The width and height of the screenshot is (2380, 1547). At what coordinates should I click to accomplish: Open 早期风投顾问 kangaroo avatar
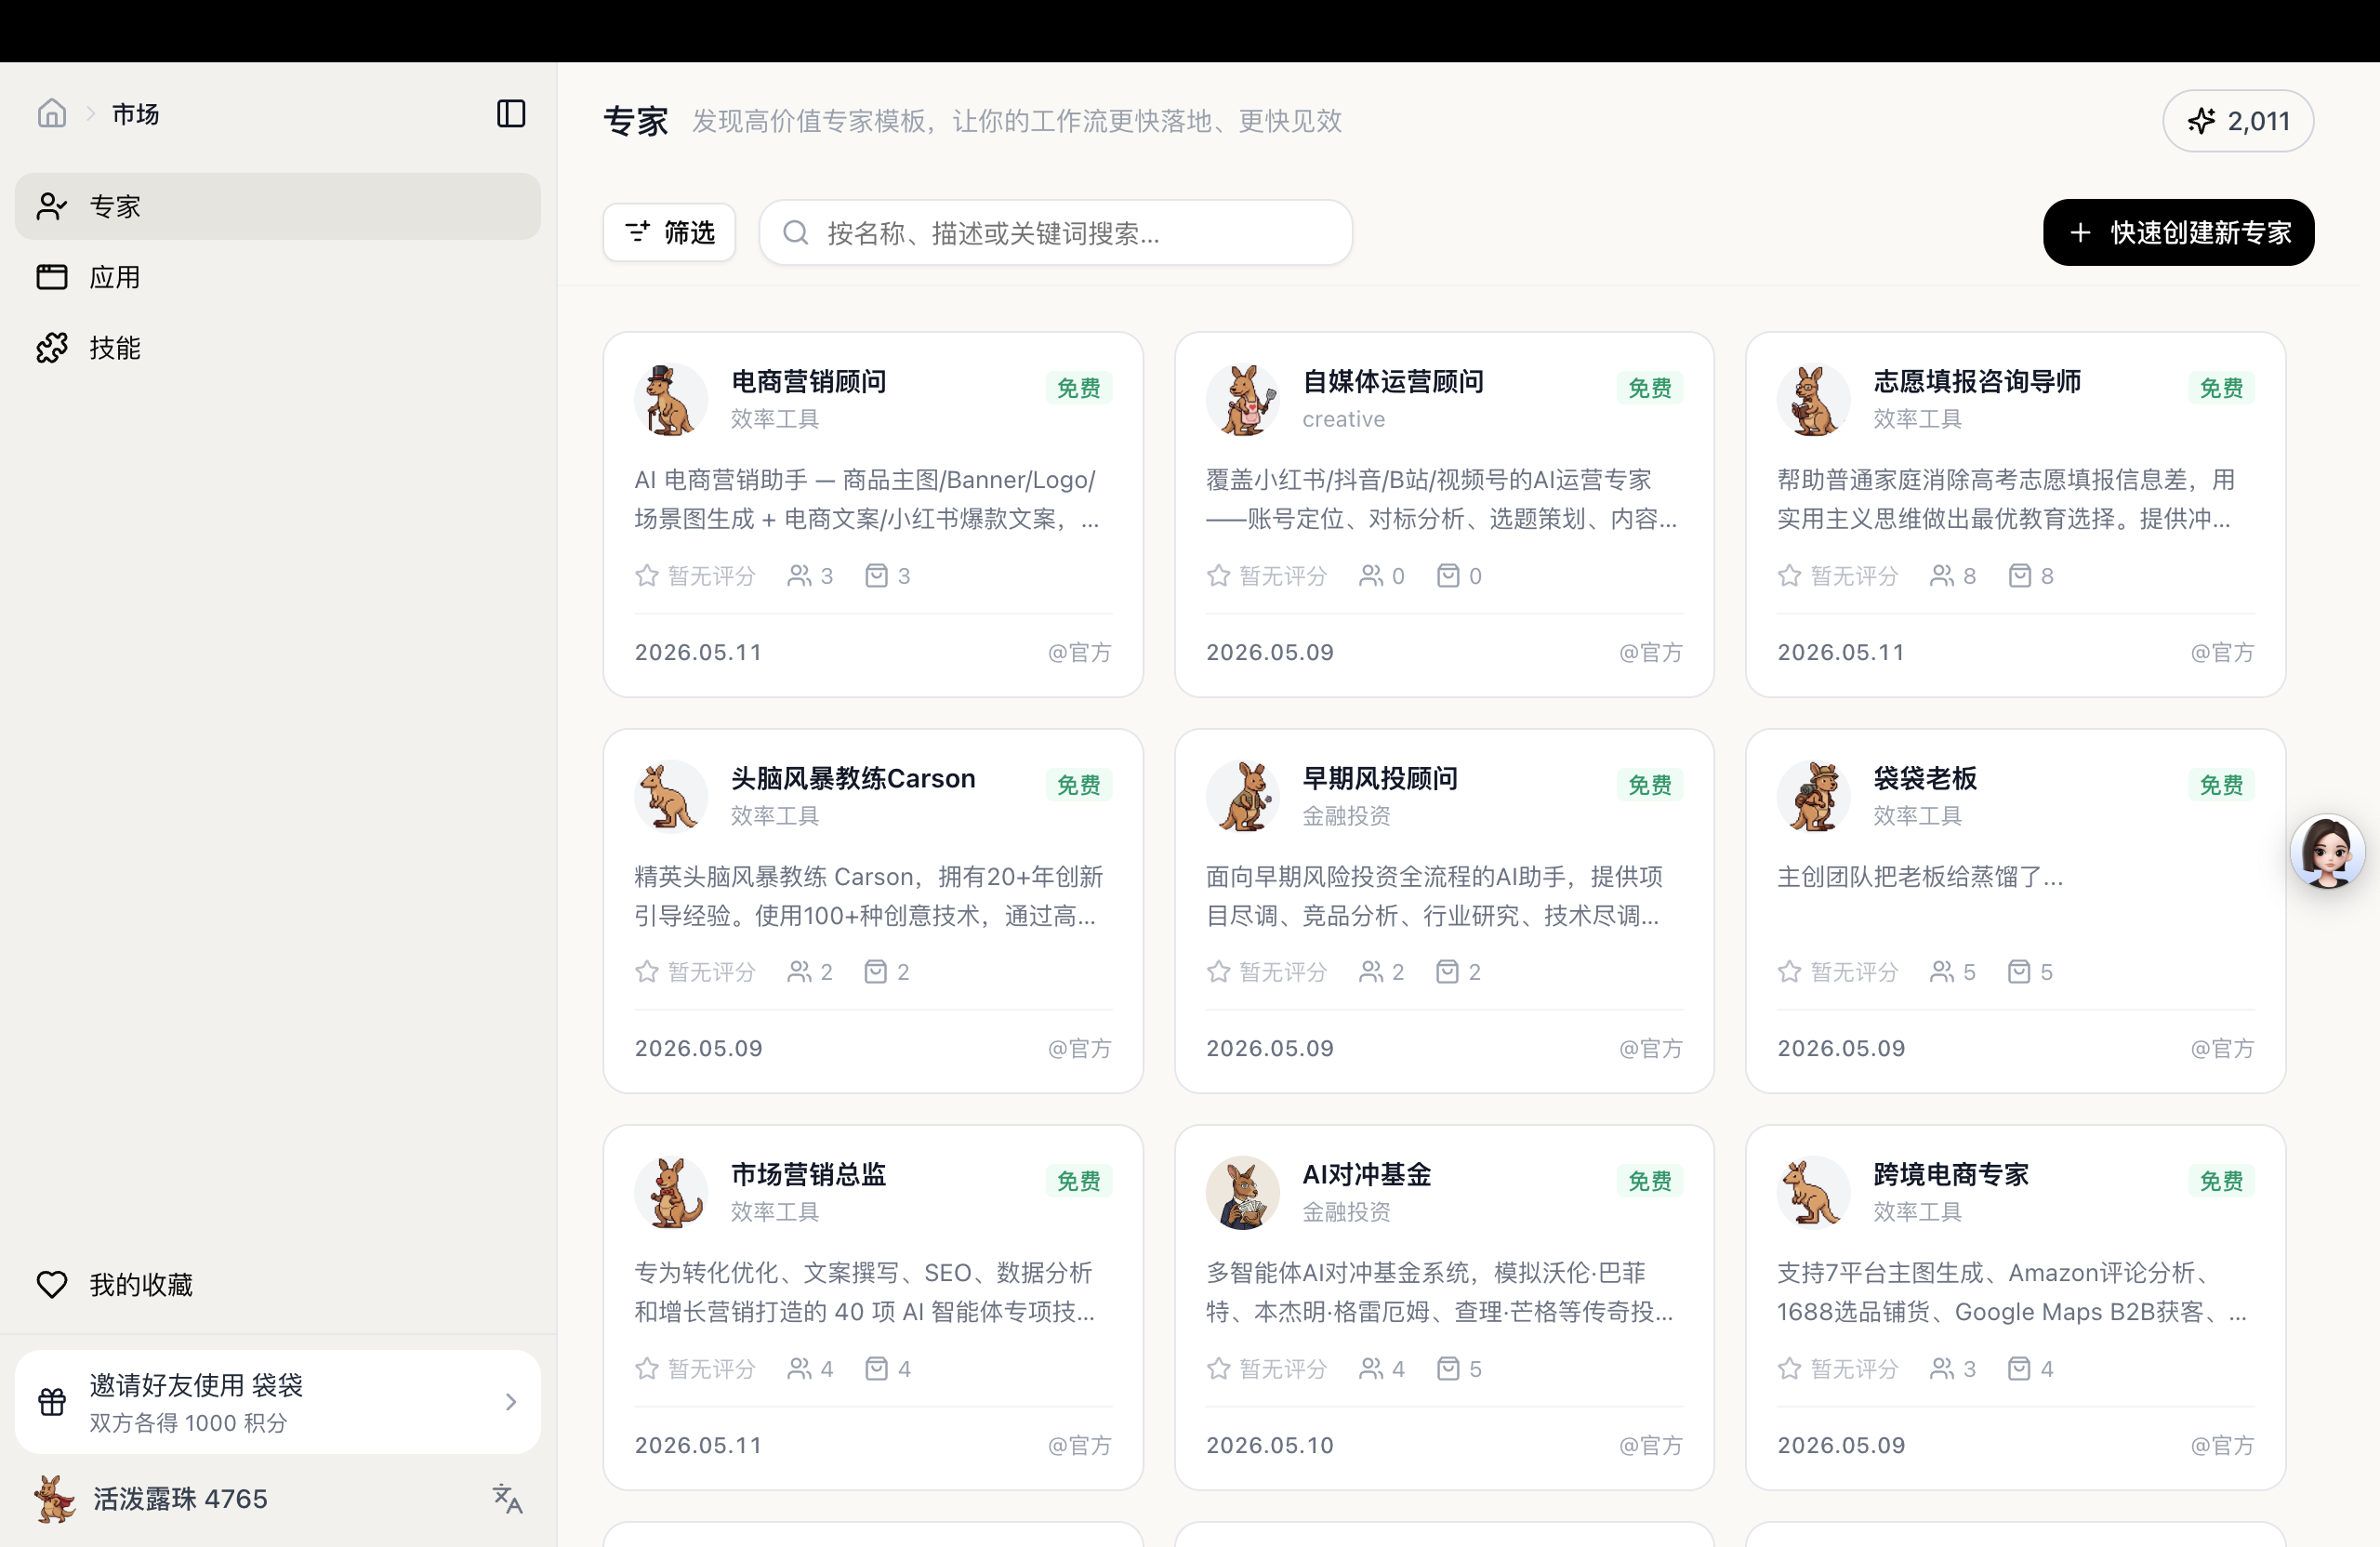(1243, 796)
